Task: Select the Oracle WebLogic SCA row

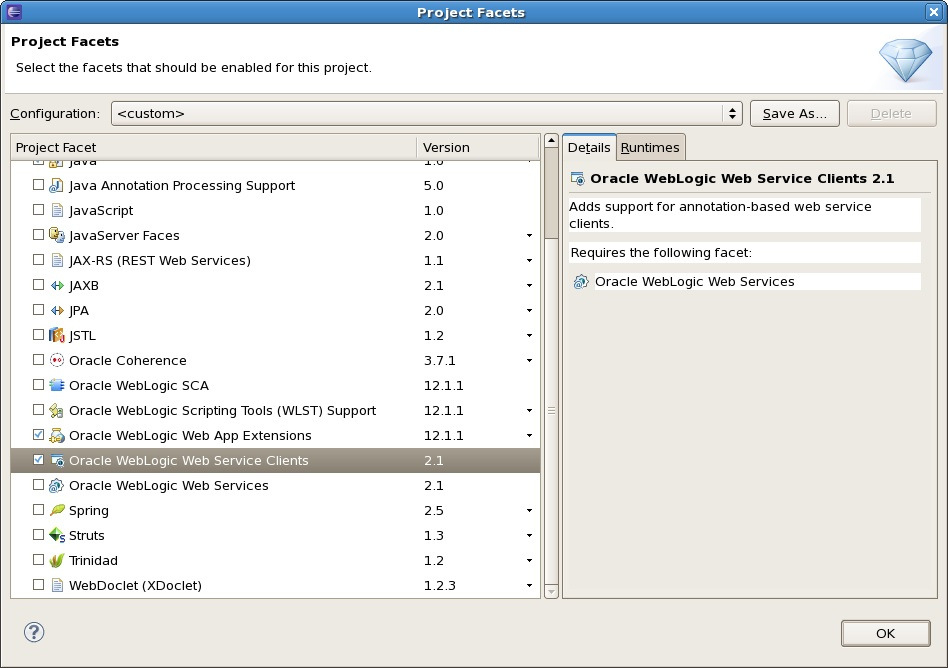Action: [275, 385]
